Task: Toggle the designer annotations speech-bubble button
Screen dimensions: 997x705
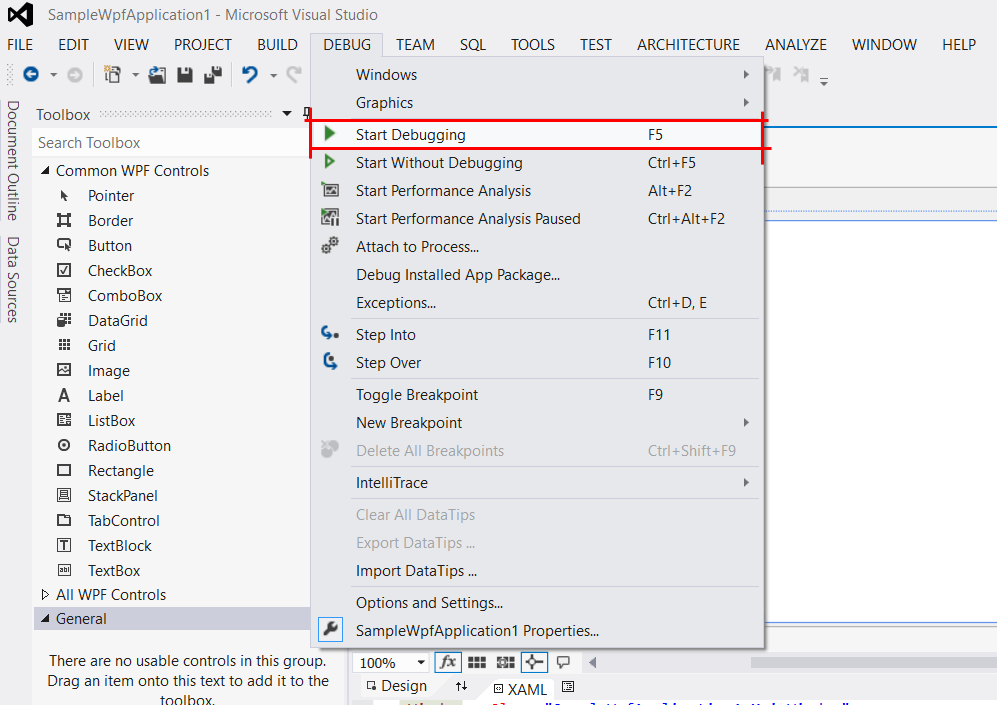Action: coord(563,662)
